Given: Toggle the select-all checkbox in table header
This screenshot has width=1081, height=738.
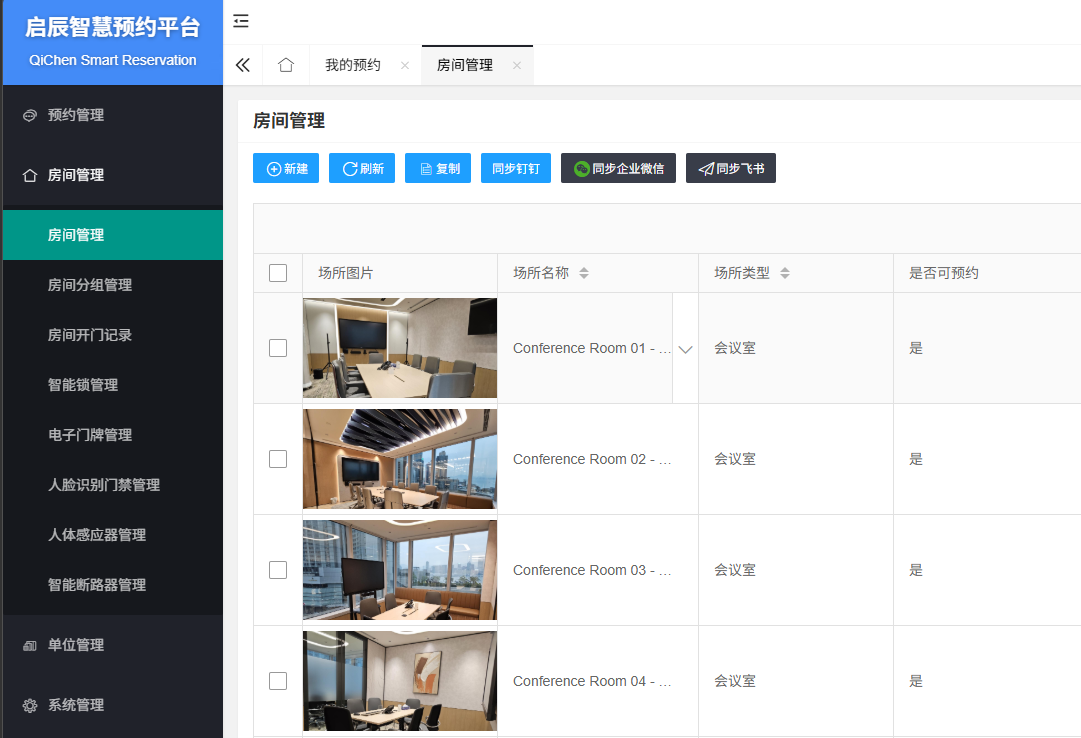Looking at the screenshot, I should click(278, 273).
